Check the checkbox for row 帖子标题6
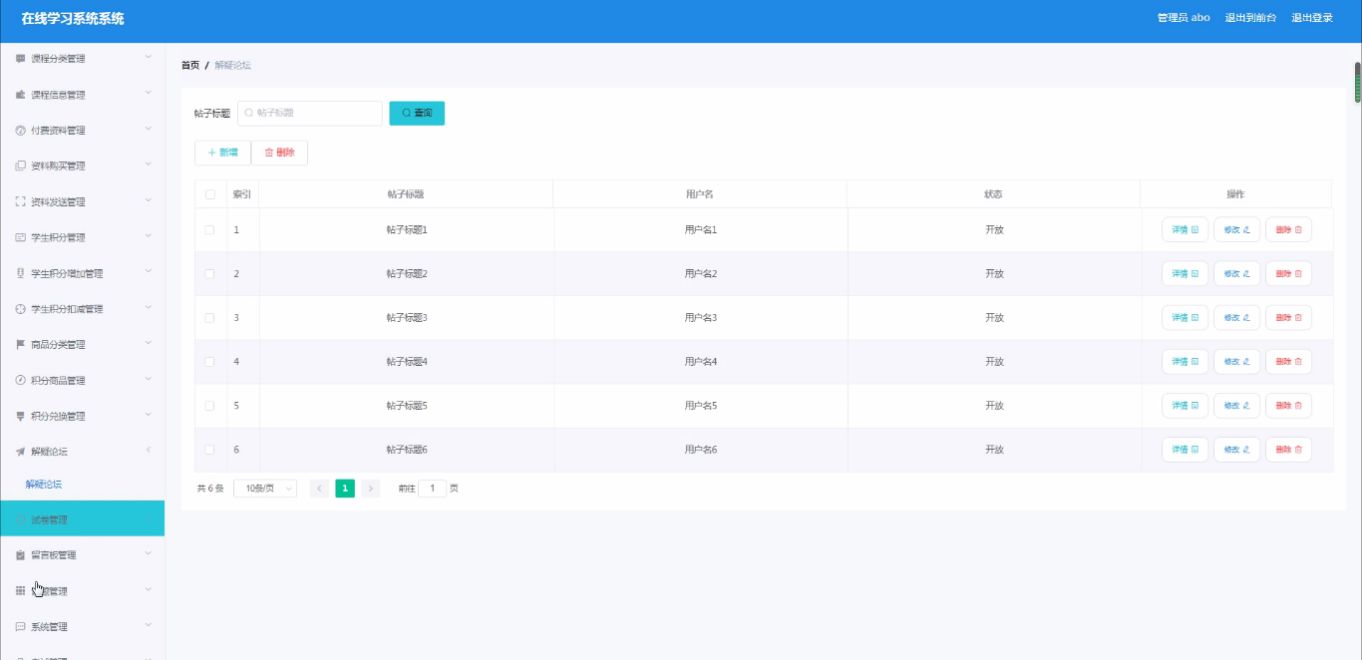Screen dimensions: 1362x660 click(210, 450)
